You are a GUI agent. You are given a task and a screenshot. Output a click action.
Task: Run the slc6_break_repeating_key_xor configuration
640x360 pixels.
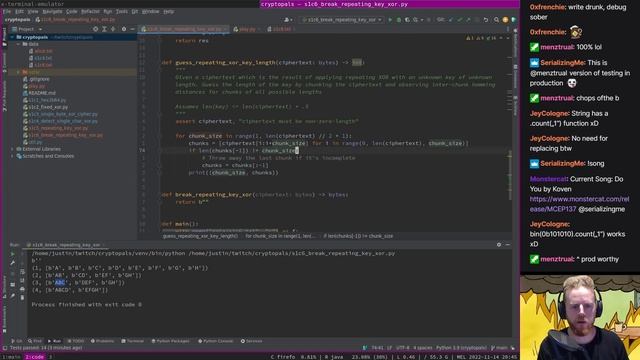pos(390,20)
